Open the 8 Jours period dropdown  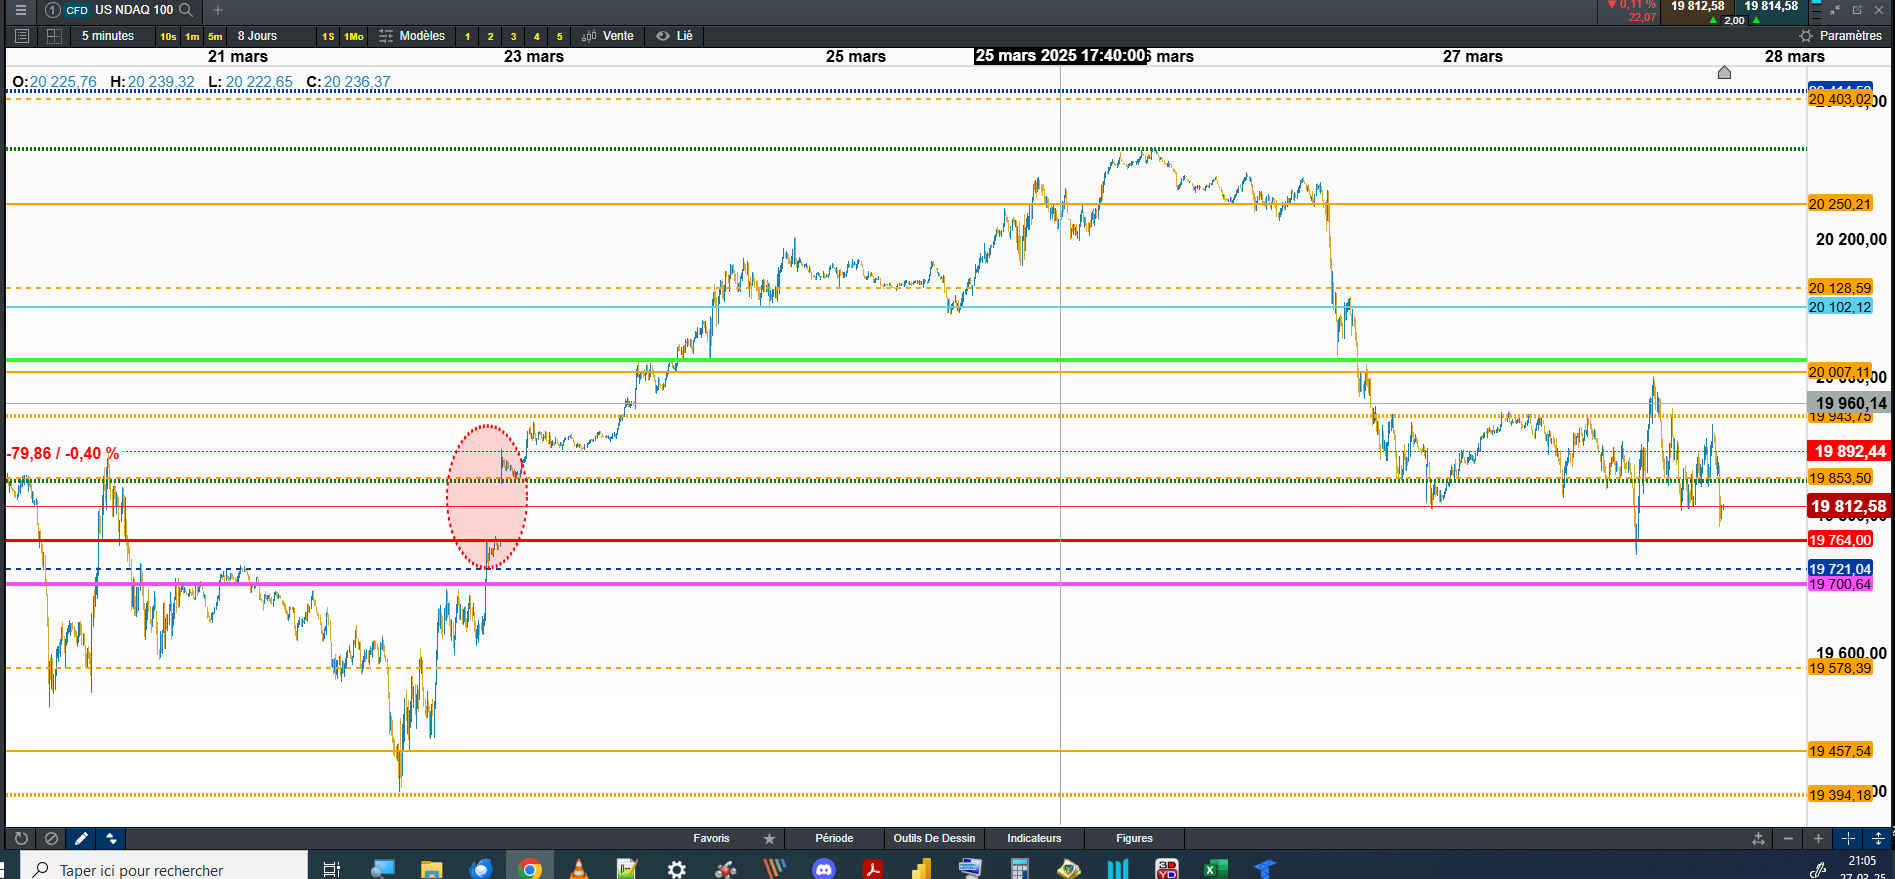pos(258,36)
